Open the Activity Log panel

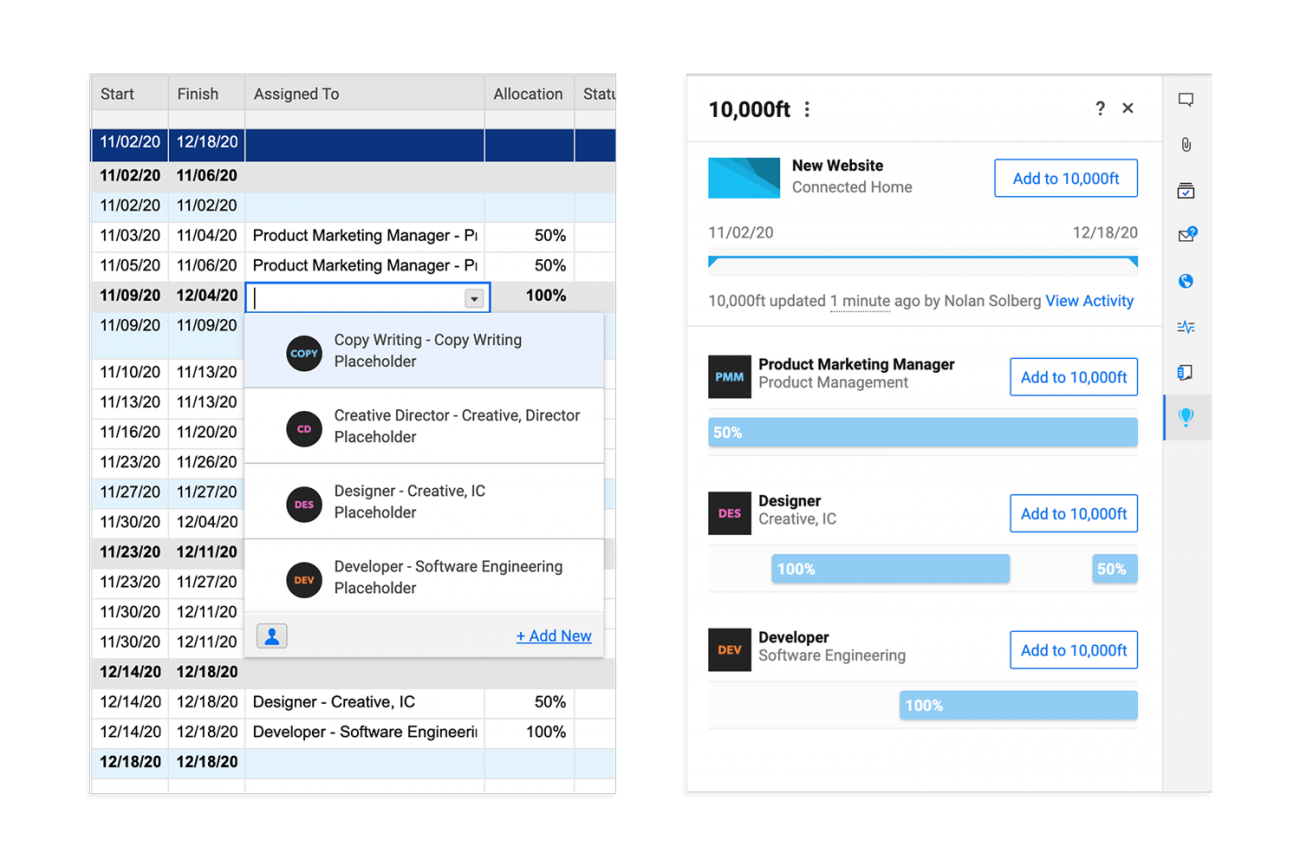pos(1186,326)
